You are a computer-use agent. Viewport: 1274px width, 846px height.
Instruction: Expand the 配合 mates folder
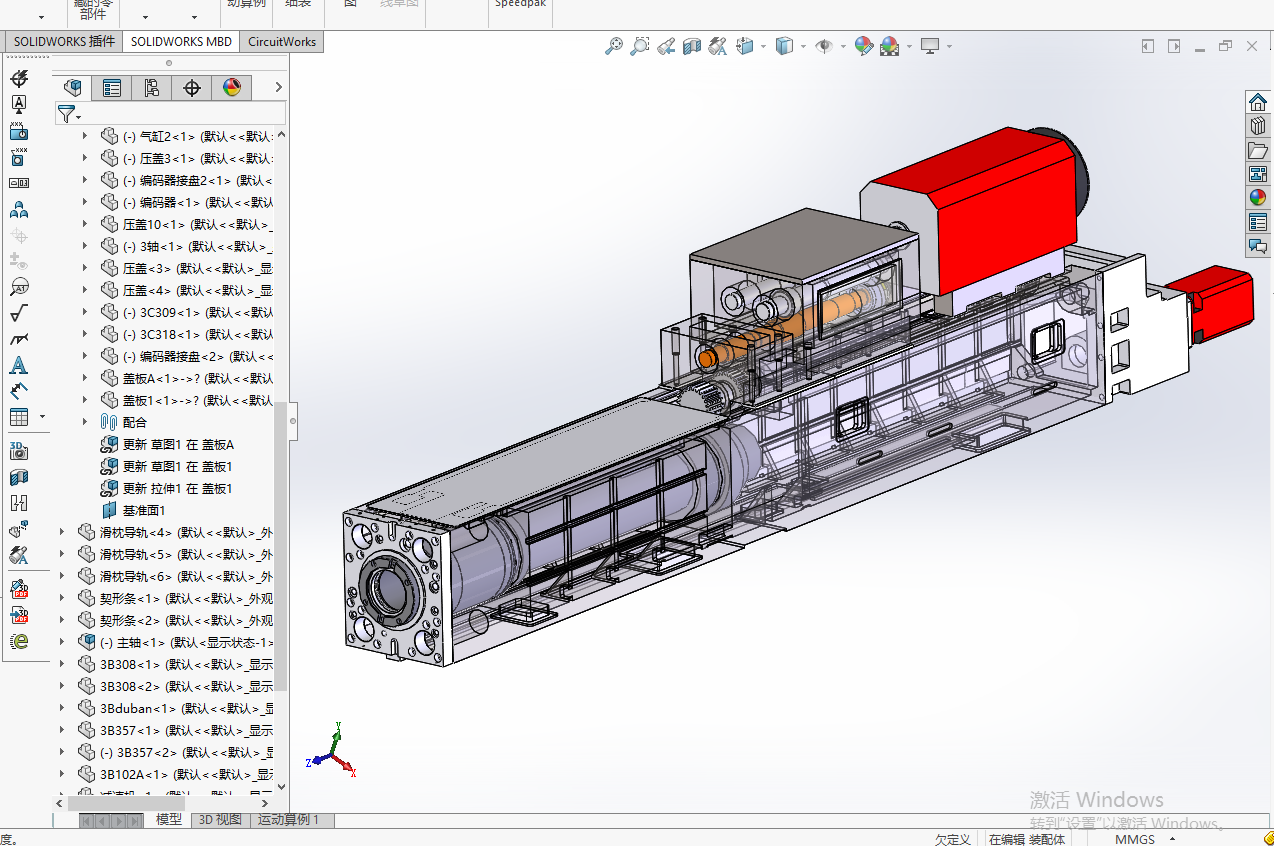click(85, 422)
